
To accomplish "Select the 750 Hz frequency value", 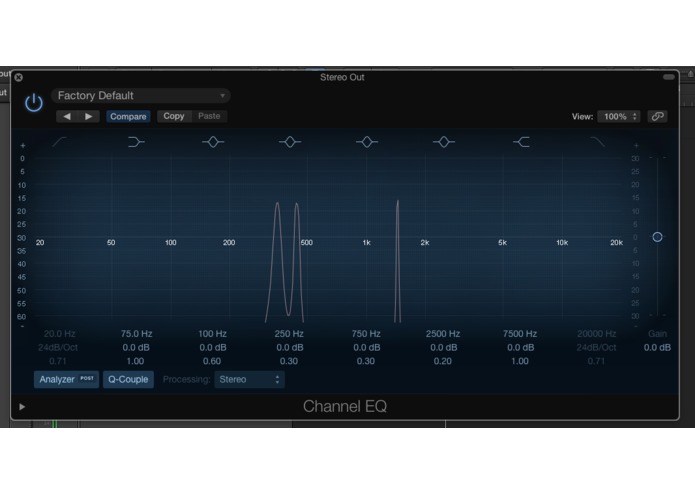I will (x=366, y=334).
